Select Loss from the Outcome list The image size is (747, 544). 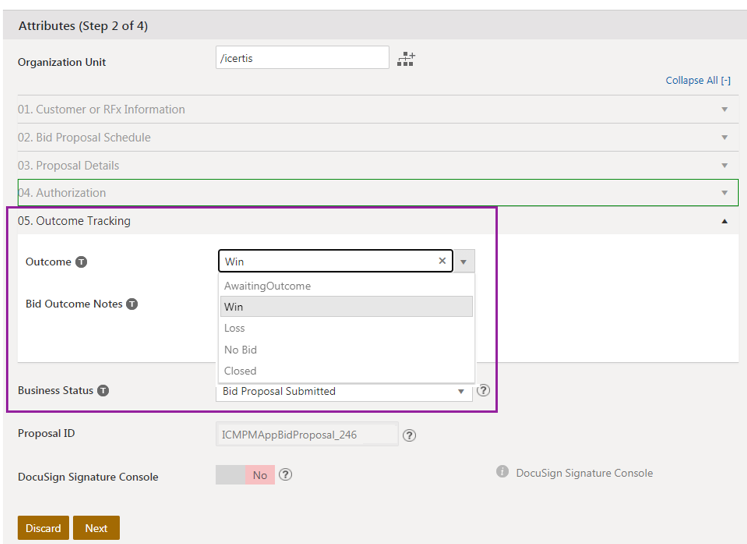(x=235, y=328)
